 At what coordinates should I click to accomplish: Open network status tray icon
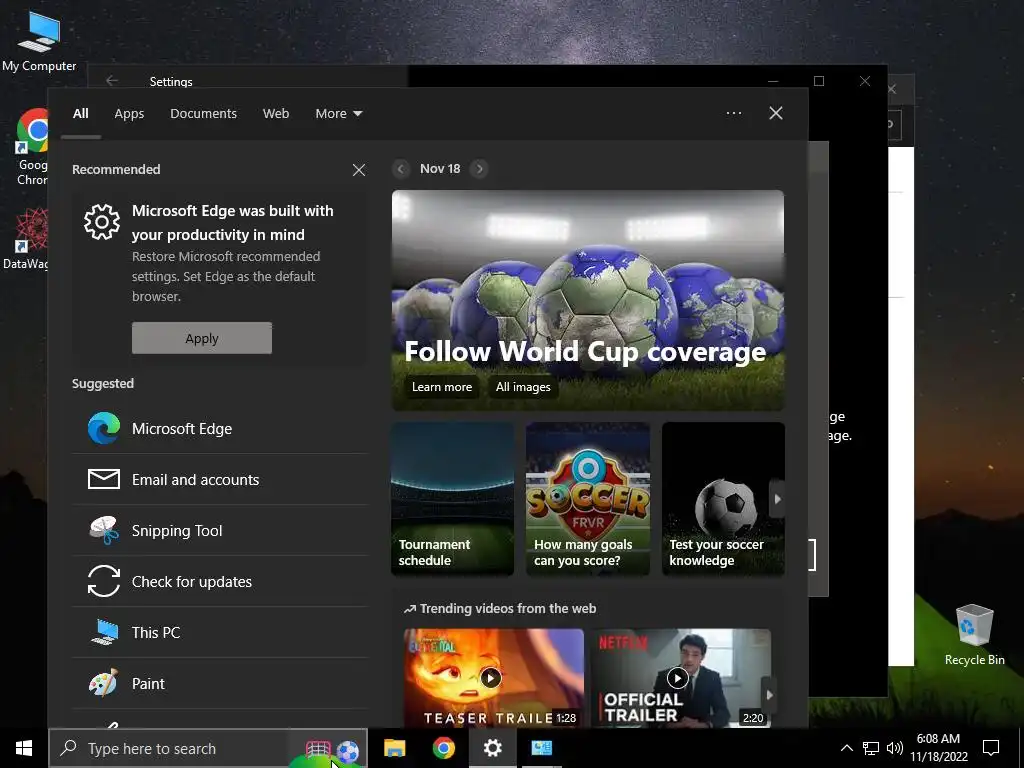click(871, 748)
